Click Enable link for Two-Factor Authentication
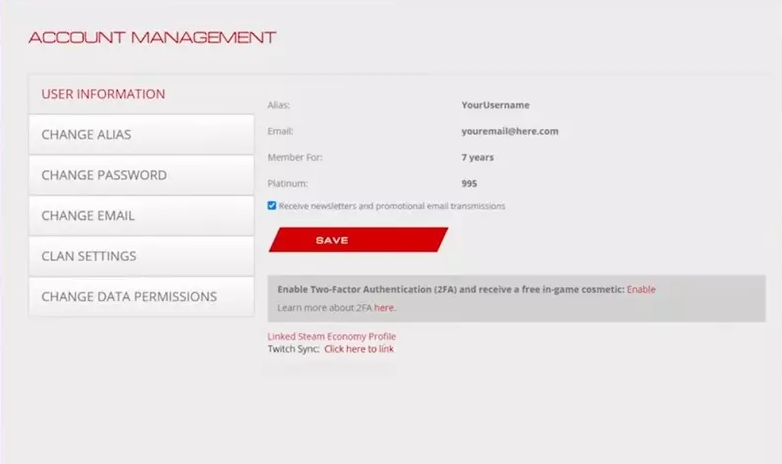 click(641, 289)
